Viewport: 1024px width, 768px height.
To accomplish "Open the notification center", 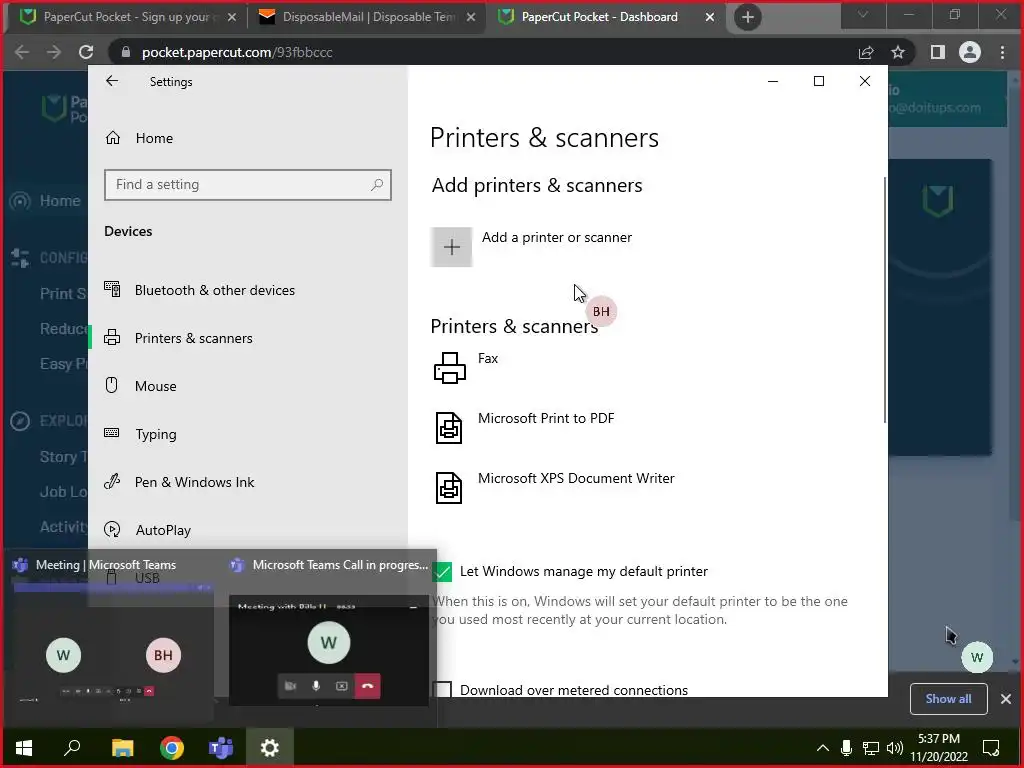I will click(991, 748).
